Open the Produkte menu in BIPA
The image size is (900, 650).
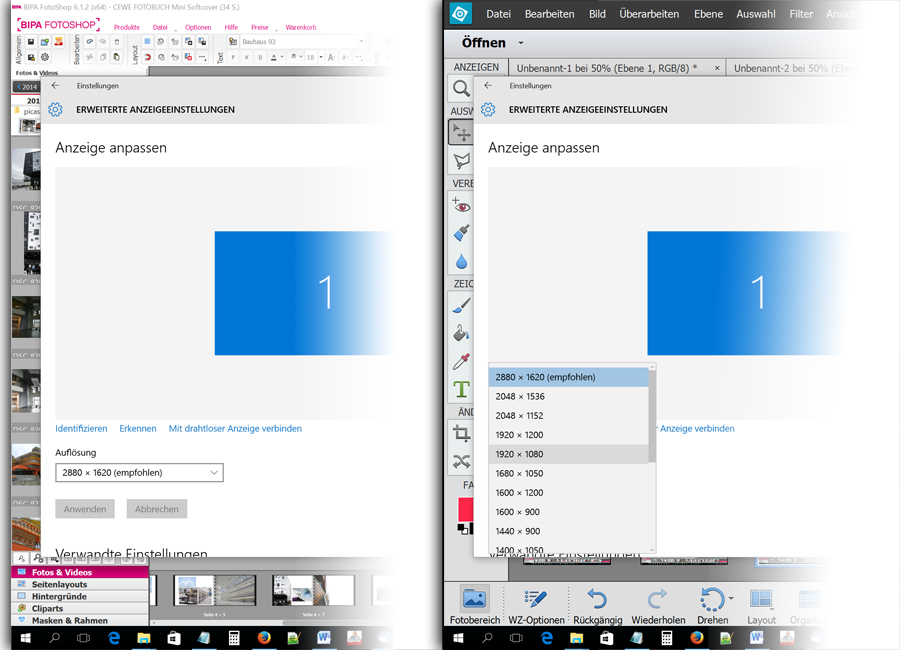tap(127, 27)
